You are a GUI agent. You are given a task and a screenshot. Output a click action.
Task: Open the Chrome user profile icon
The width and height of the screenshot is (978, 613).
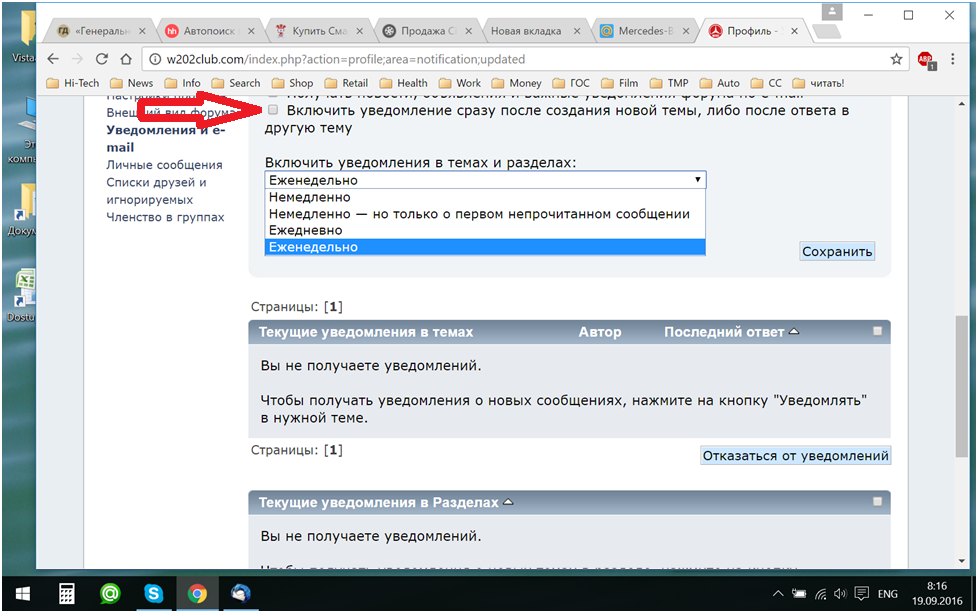pos(831,11)
